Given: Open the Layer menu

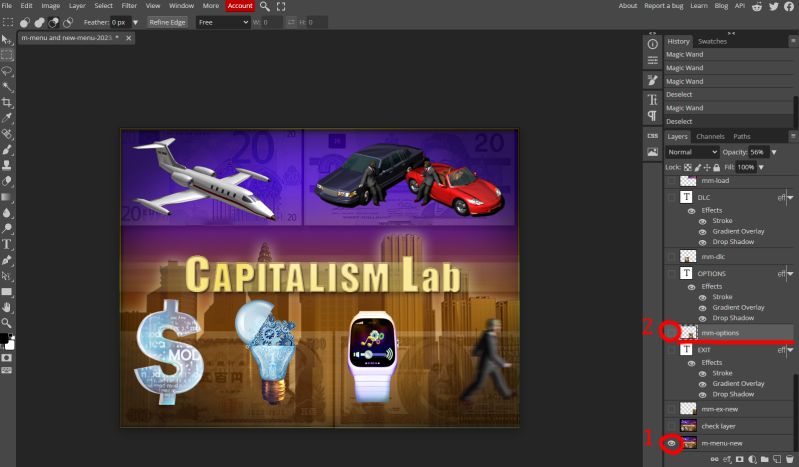Looking at the screenshot, I should 77,6.
